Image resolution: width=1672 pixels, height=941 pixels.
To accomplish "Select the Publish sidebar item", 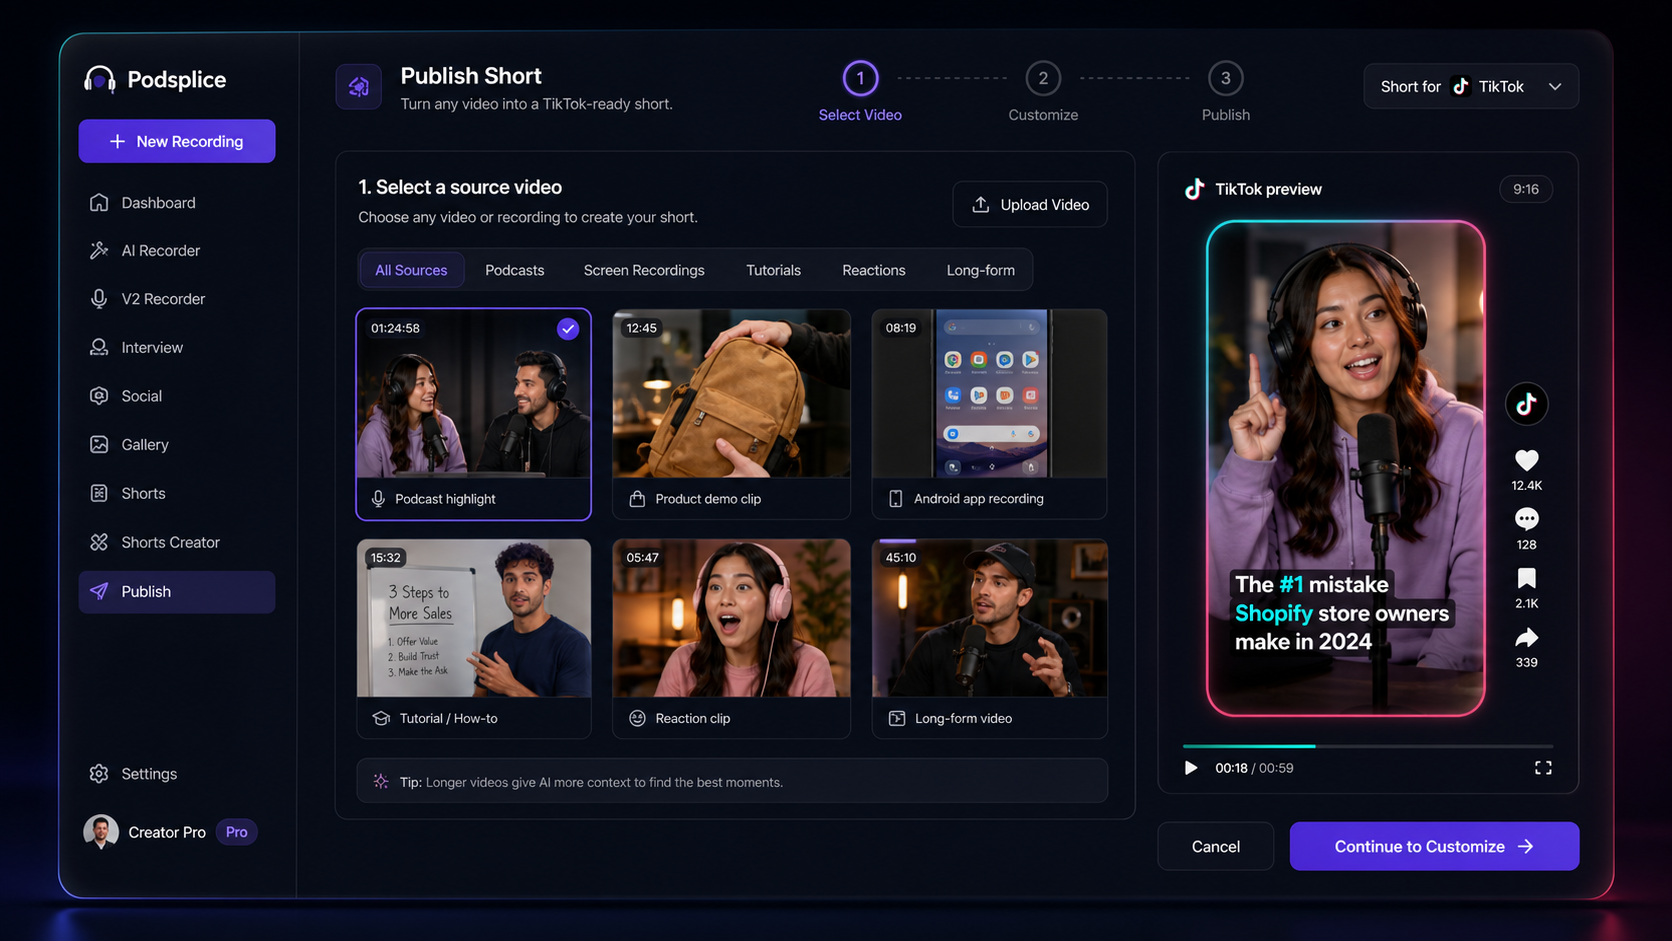I will coord(177,592).
